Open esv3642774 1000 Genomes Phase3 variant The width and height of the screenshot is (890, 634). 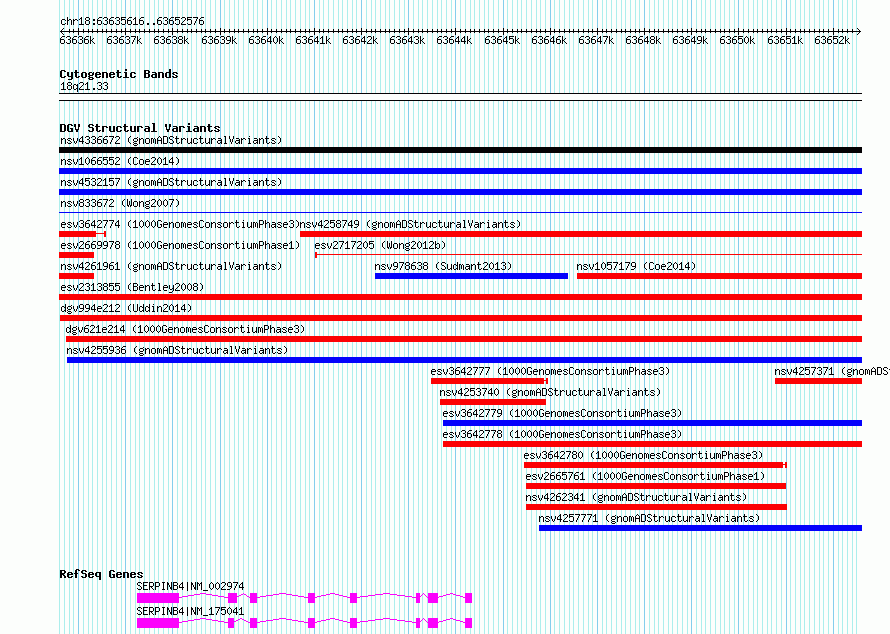click(x=179, y=224)
